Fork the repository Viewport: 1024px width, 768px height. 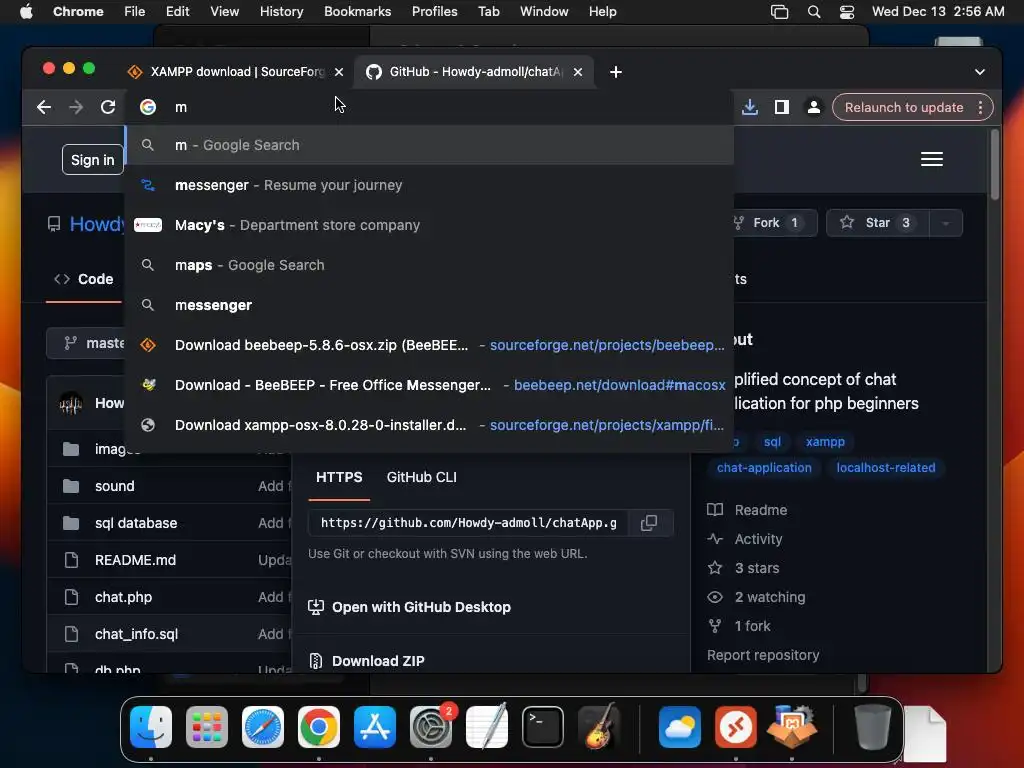(x=774, y=223)
